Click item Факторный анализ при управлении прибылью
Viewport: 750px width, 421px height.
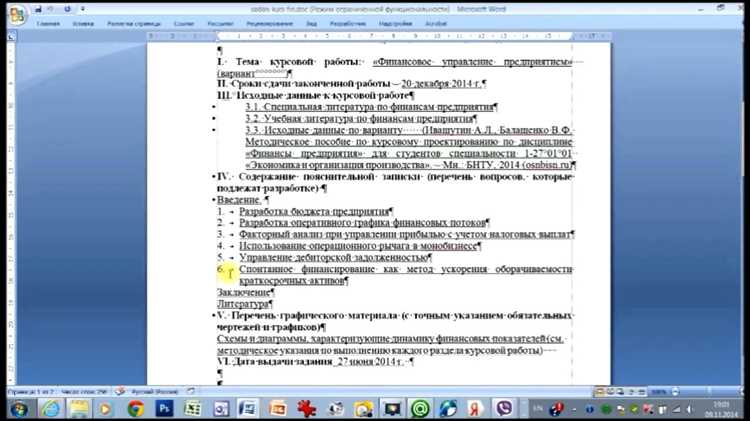tap(405, 234)
